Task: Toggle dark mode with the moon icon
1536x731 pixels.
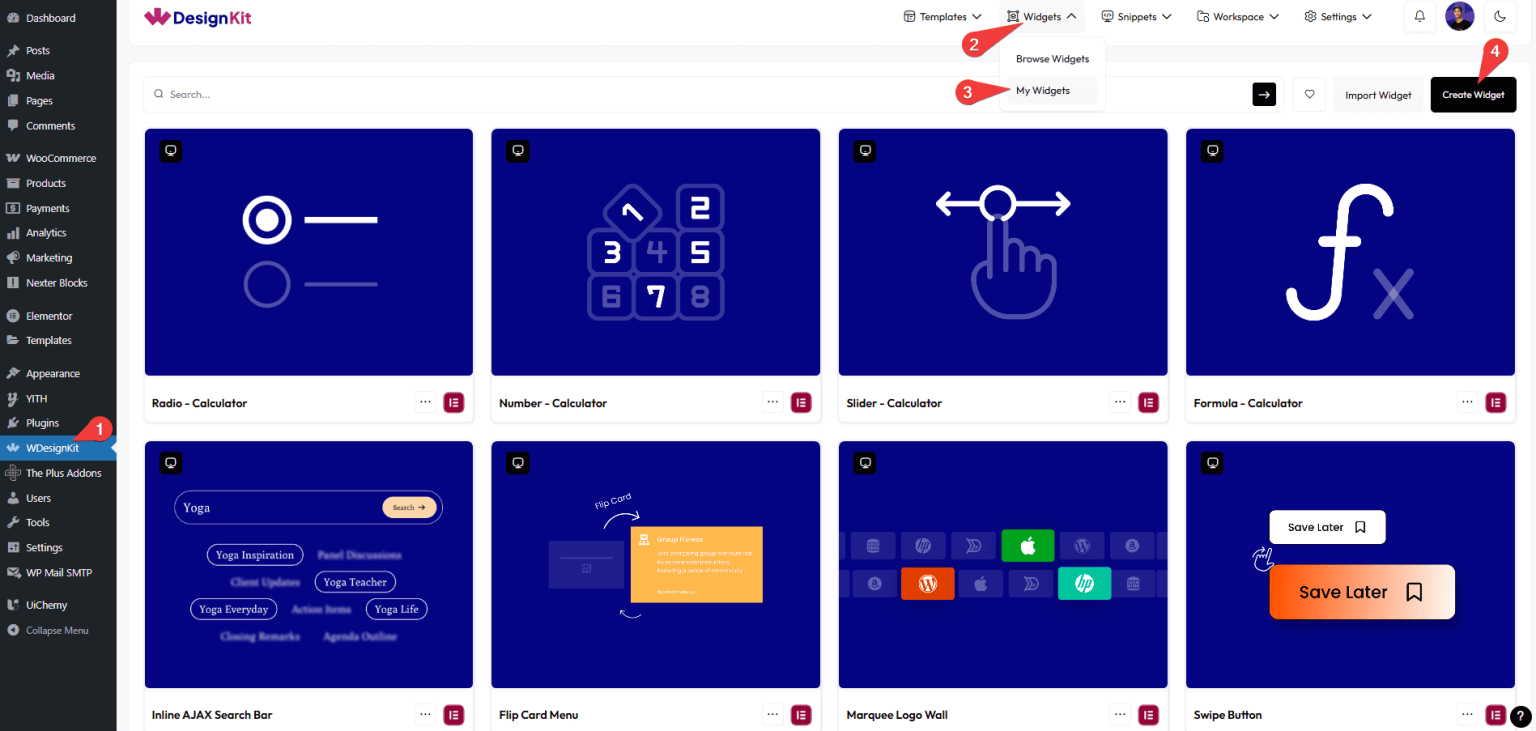Action: [1499, 16]
